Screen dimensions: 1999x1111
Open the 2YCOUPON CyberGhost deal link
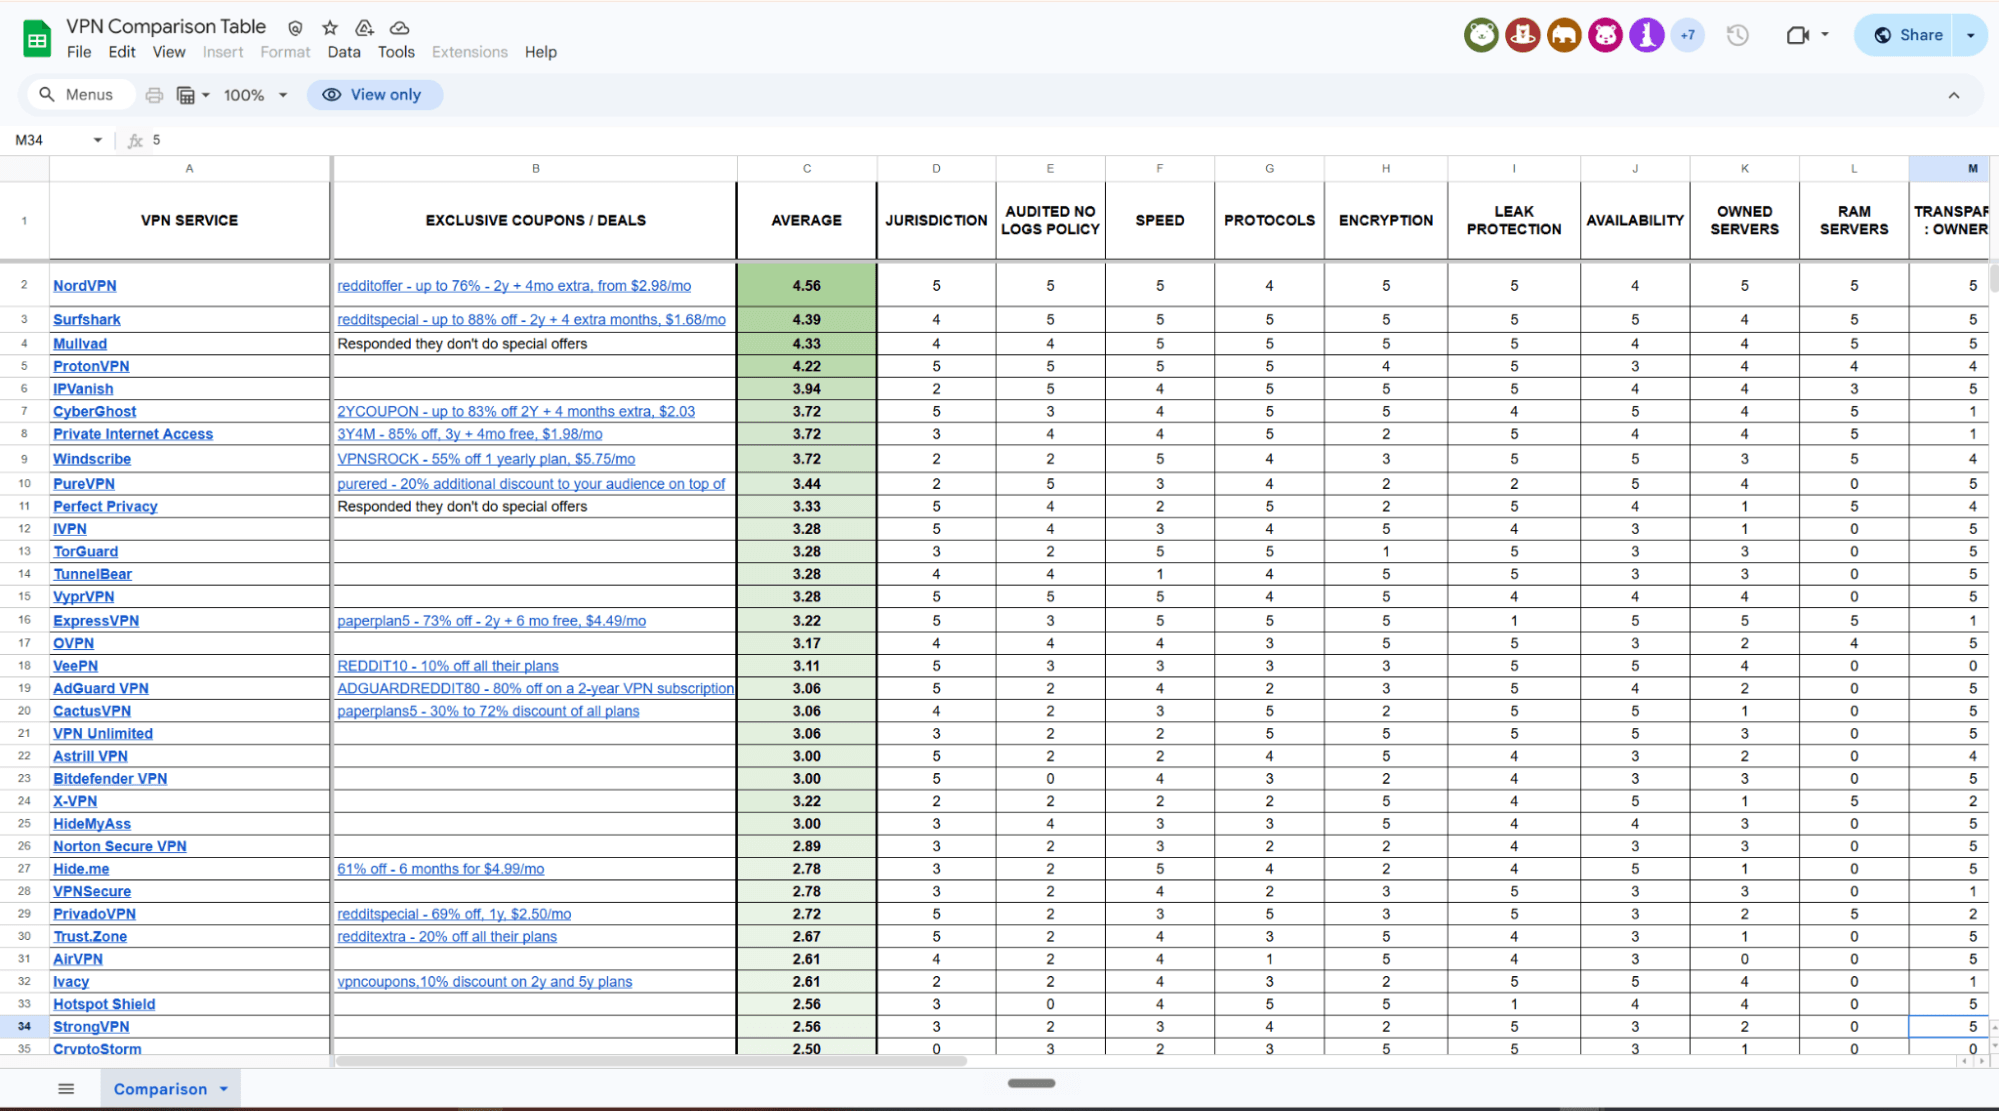pyautogui.click(x=516, y=412)
